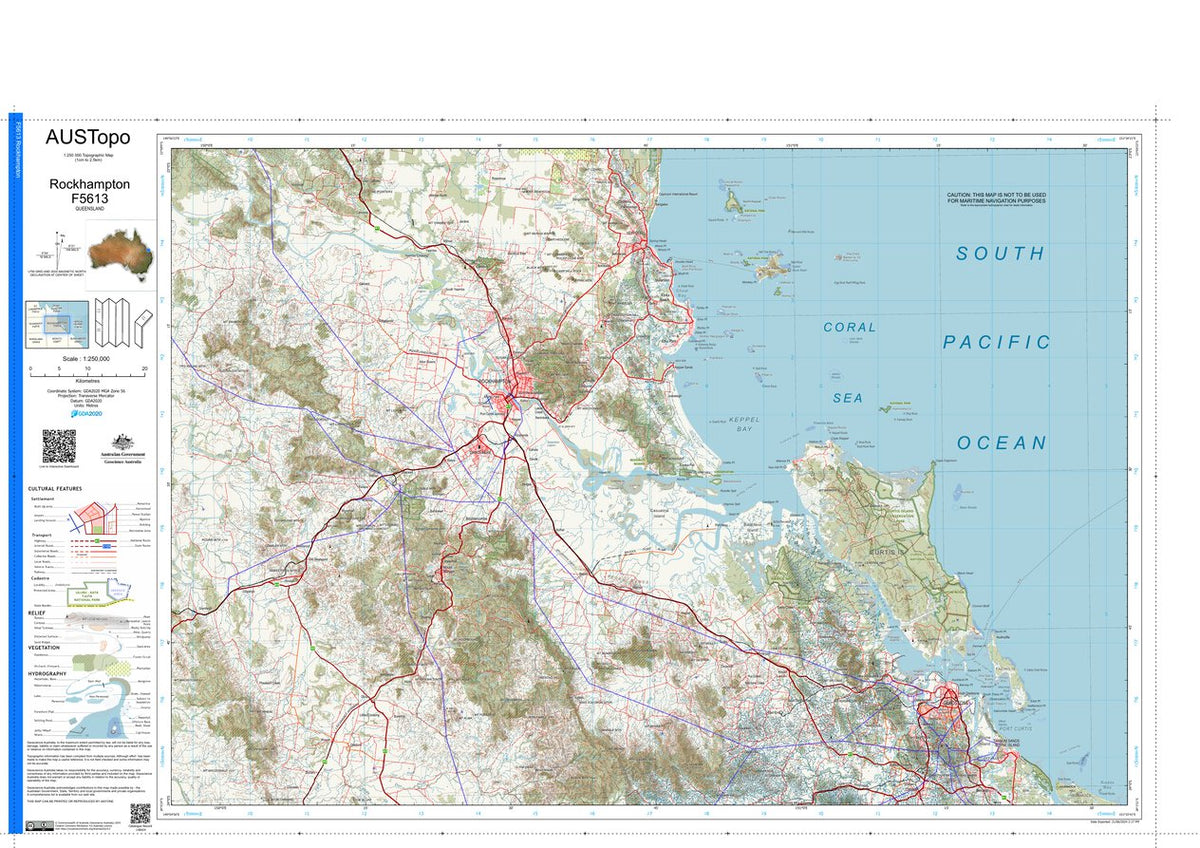Select the HYDROGRAPHY legend heading
Viewport: 1200px width, 848px height.
click(48, 674)
